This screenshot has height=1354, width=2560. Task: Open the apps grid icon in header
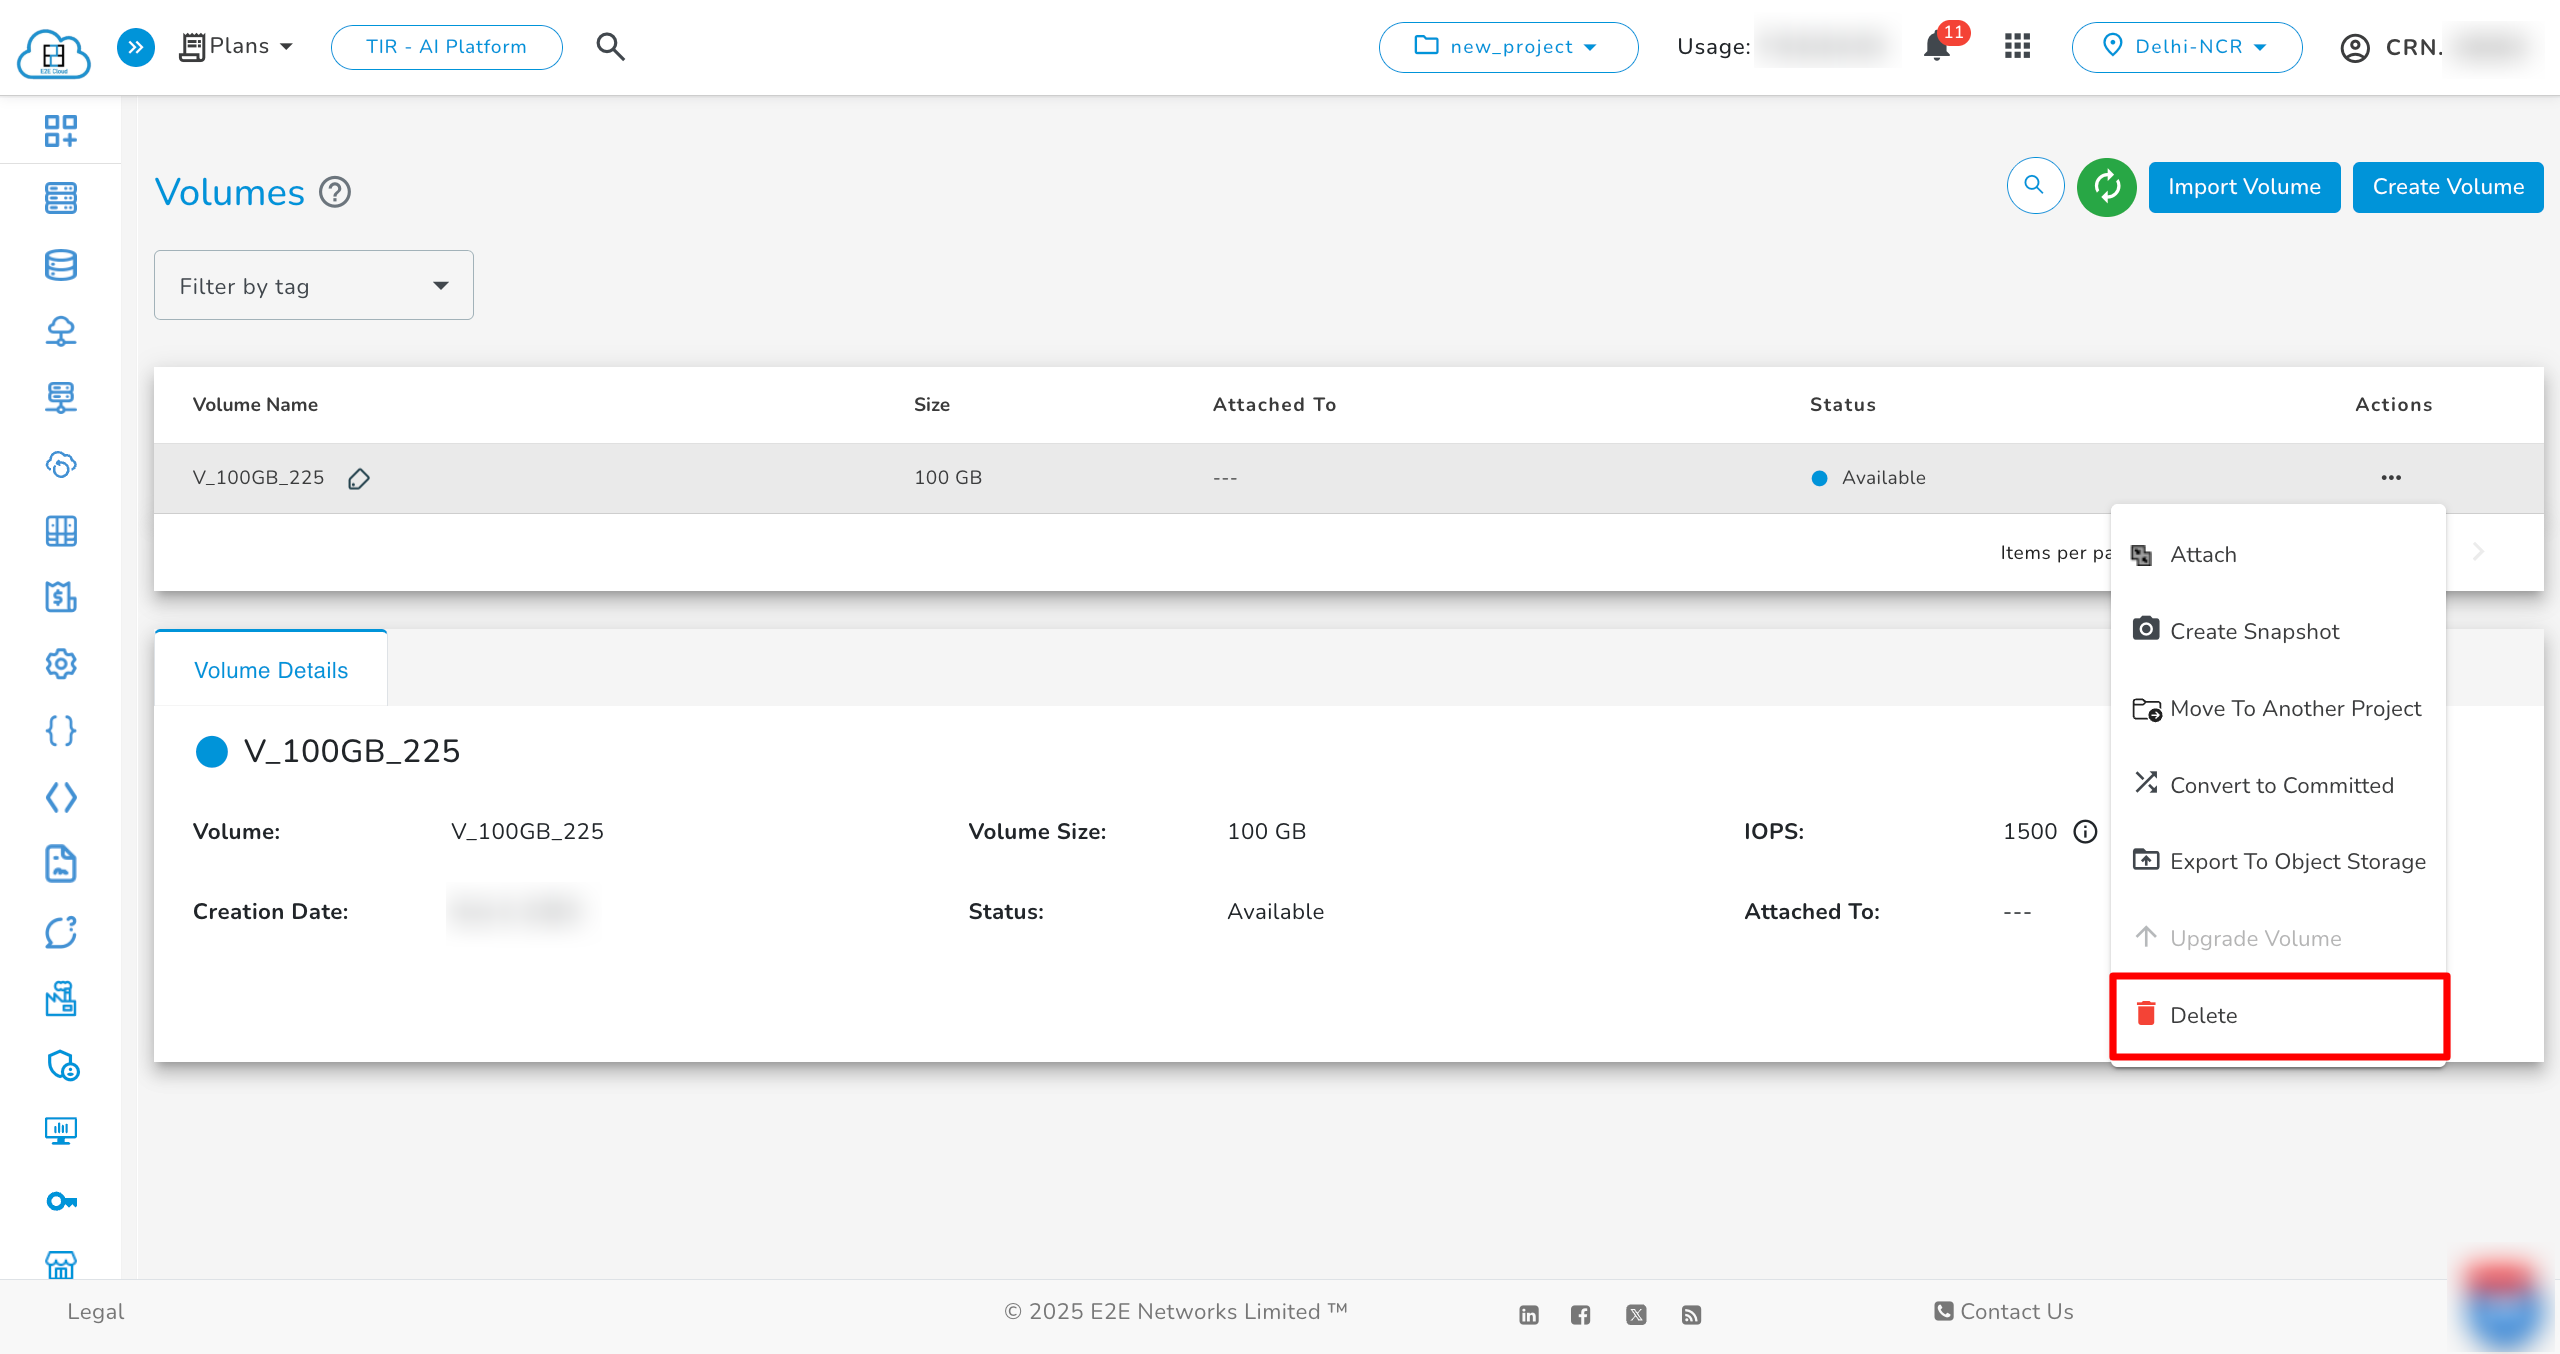[2017, 47]
